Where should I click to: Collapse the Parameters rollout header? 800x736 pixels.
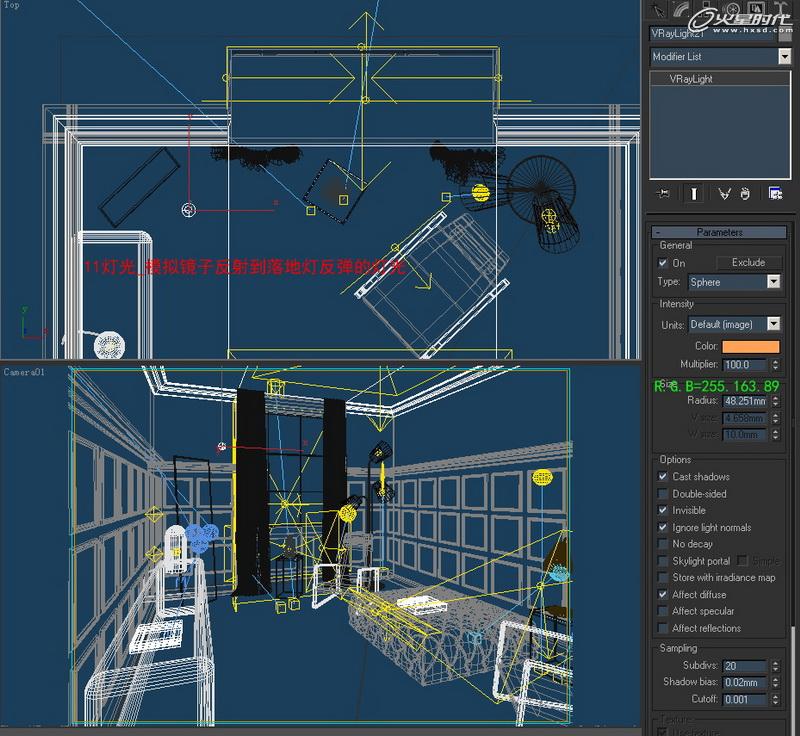click(x=719, y=232)
